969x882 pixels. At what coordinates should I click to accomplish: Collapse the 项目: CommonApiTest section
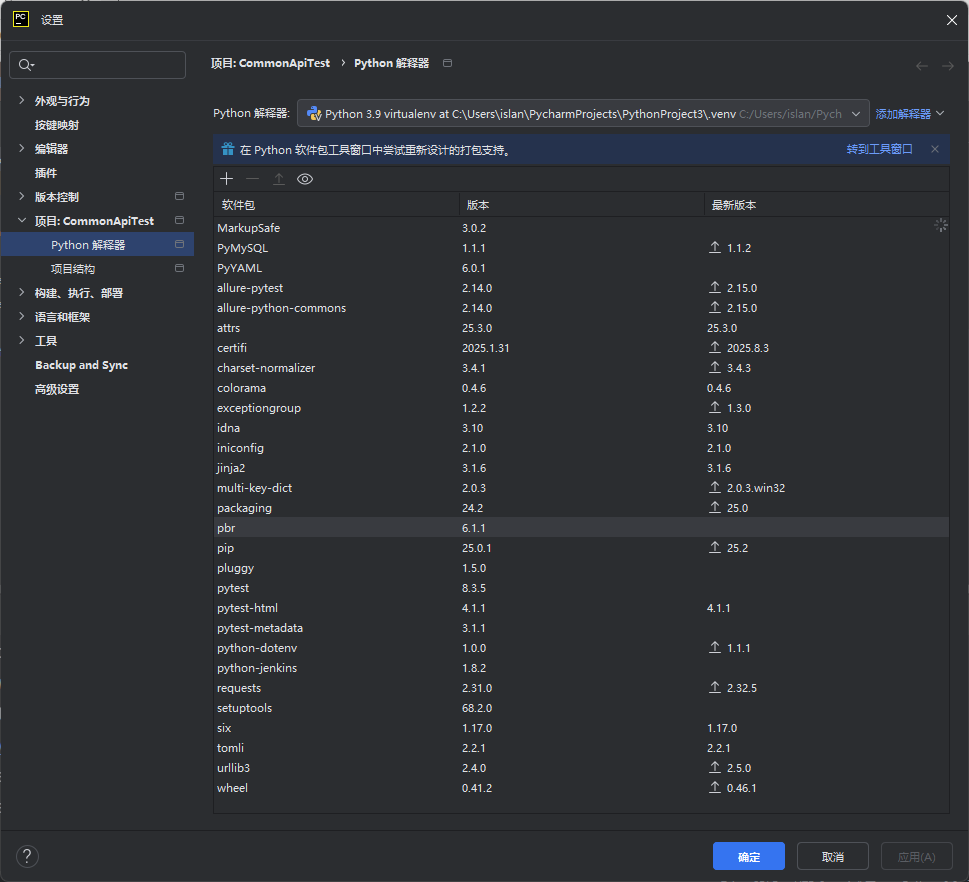tap(22, 220)
